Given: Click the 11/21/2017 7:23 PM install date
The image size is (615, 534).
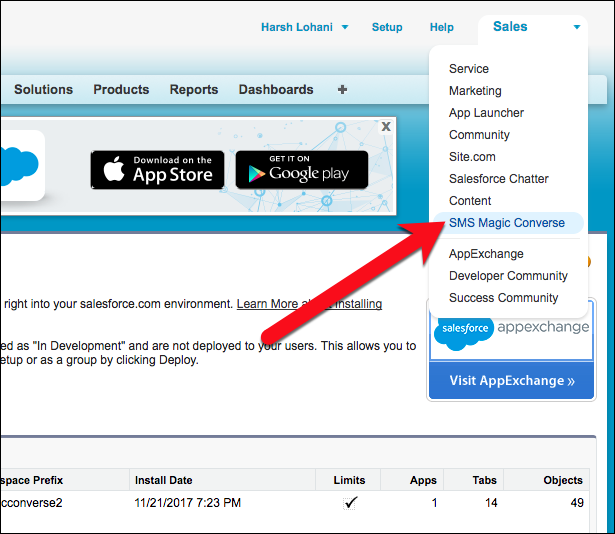Looking at the screenshot, I should (x=187, y=503).
